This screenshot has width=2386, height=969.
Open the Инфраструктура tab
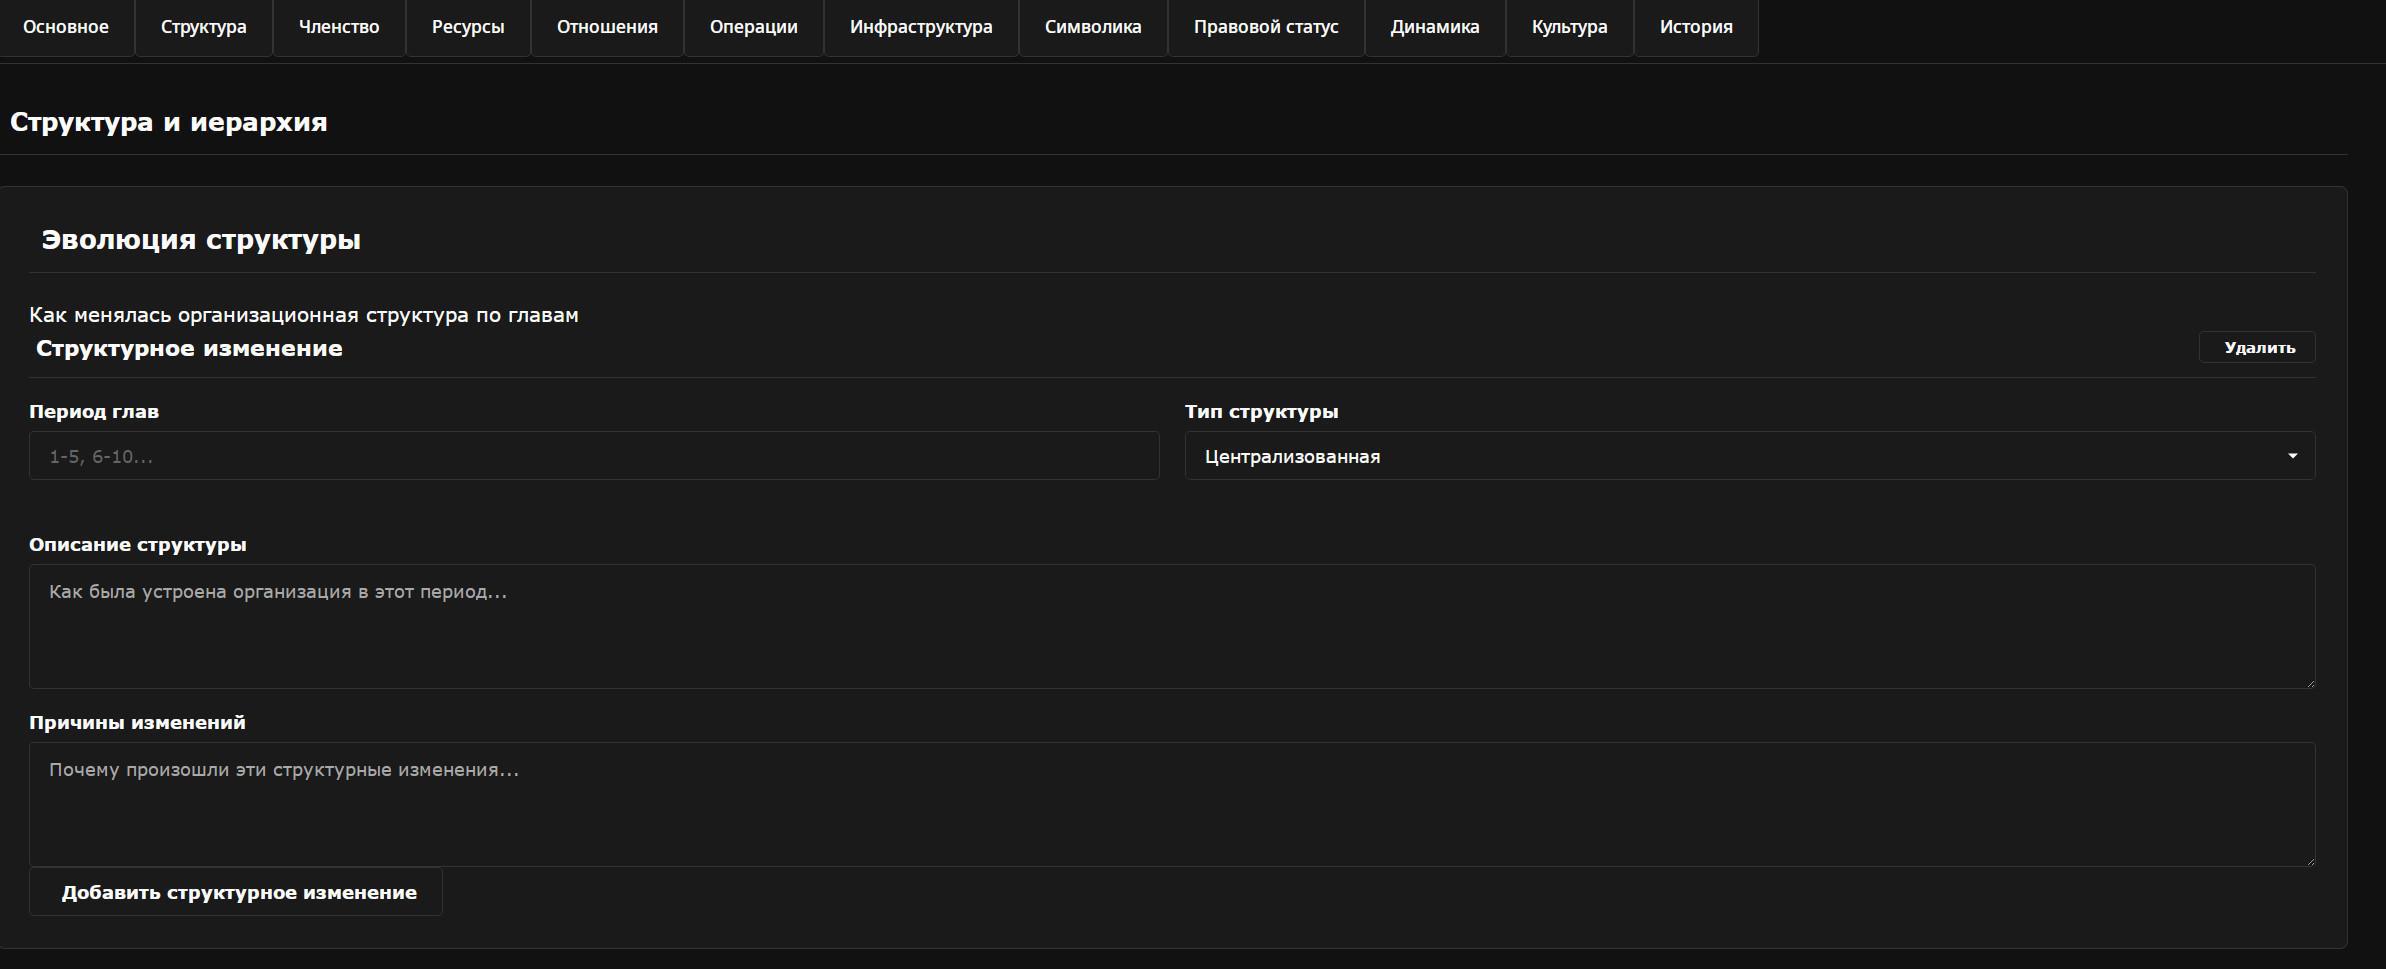[x=921, y=27]
